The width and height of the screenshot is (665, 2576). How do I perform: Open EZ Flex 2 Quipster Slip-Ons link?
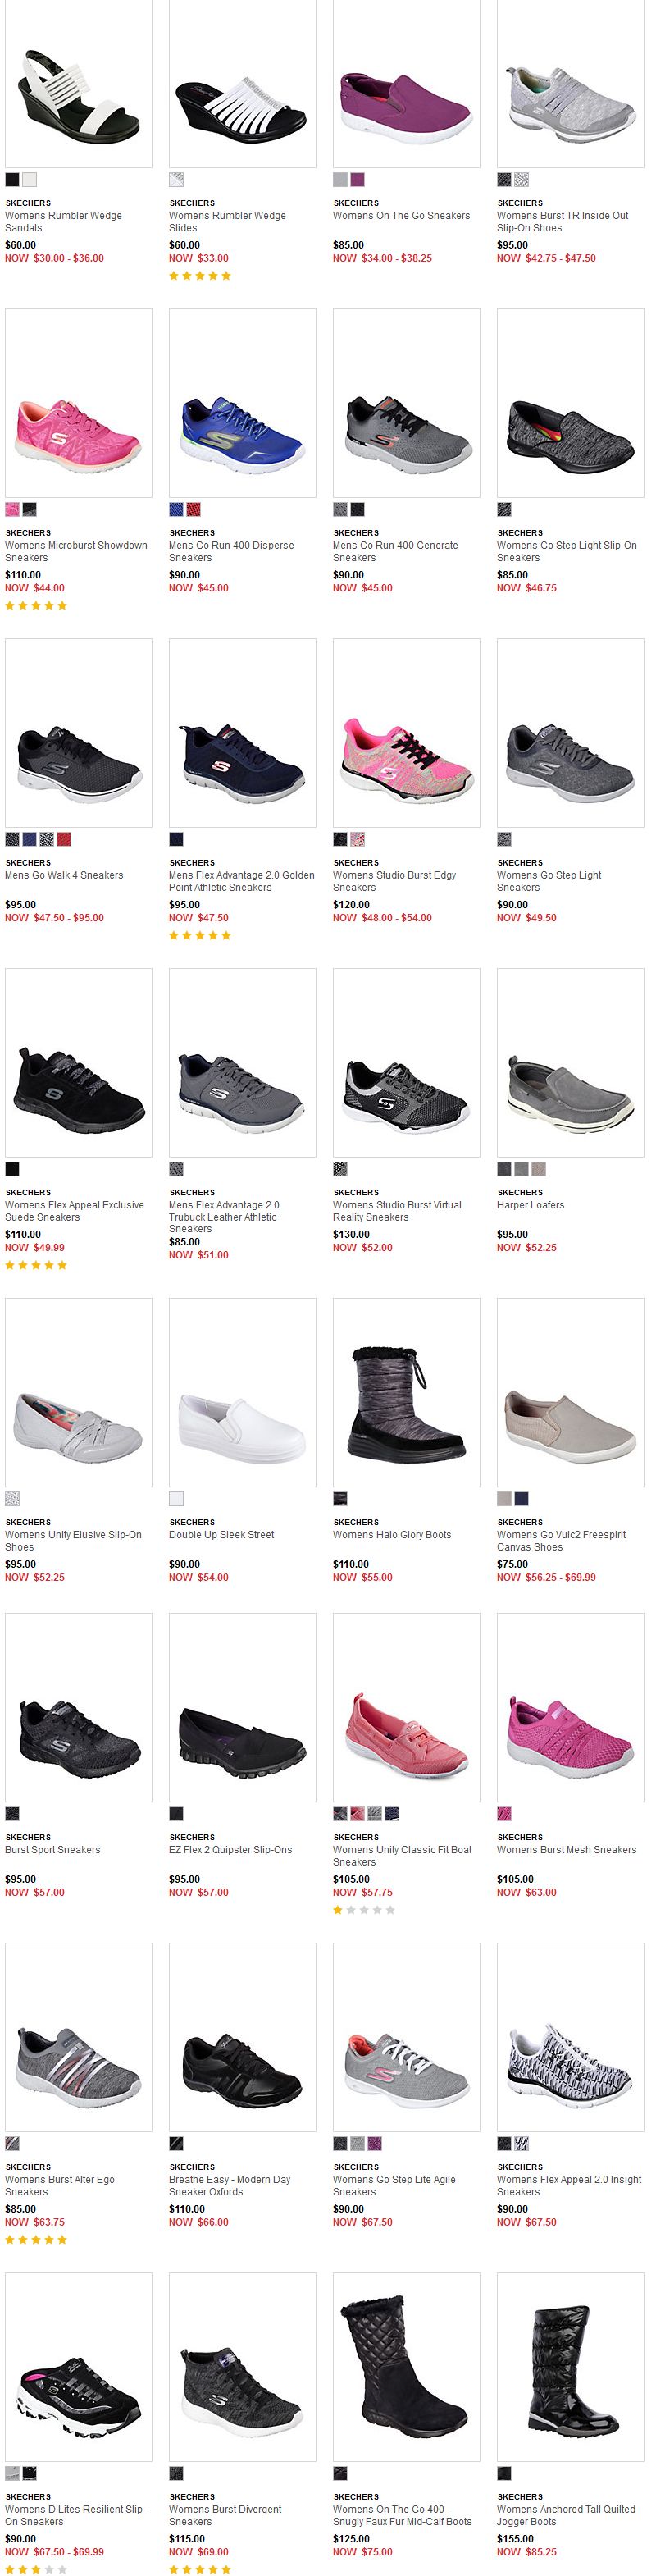point(231,1850)
